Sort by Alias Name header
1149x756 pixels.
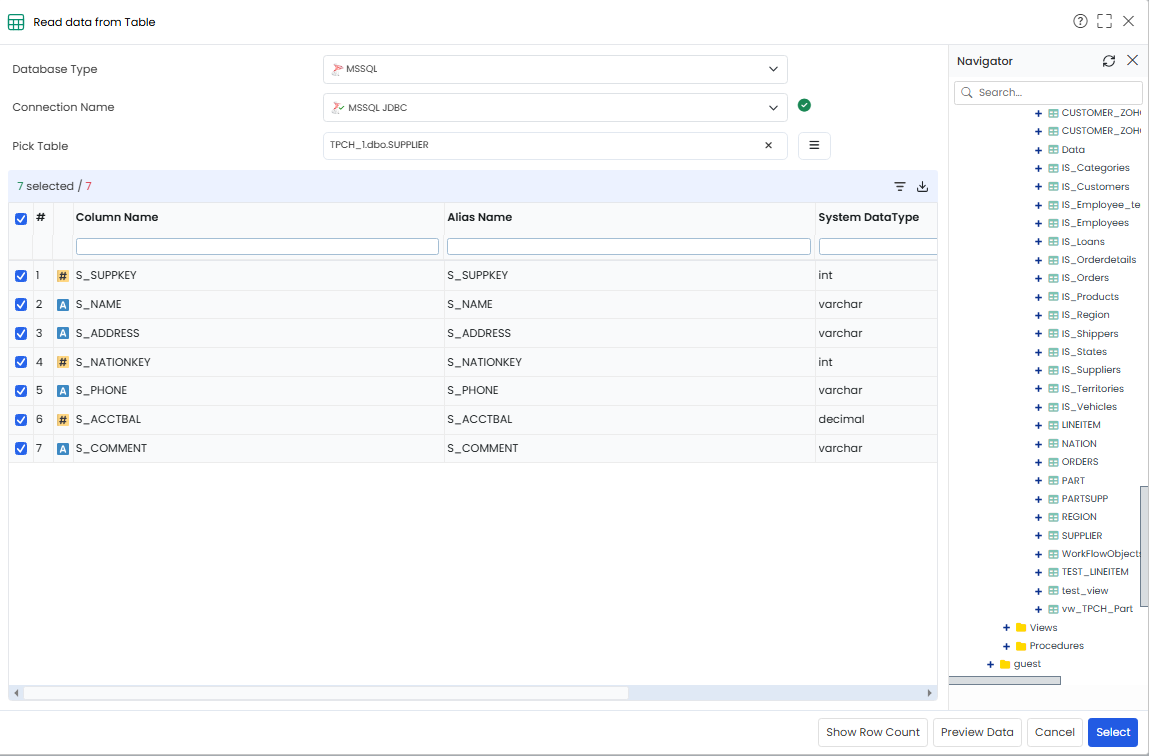480,217
